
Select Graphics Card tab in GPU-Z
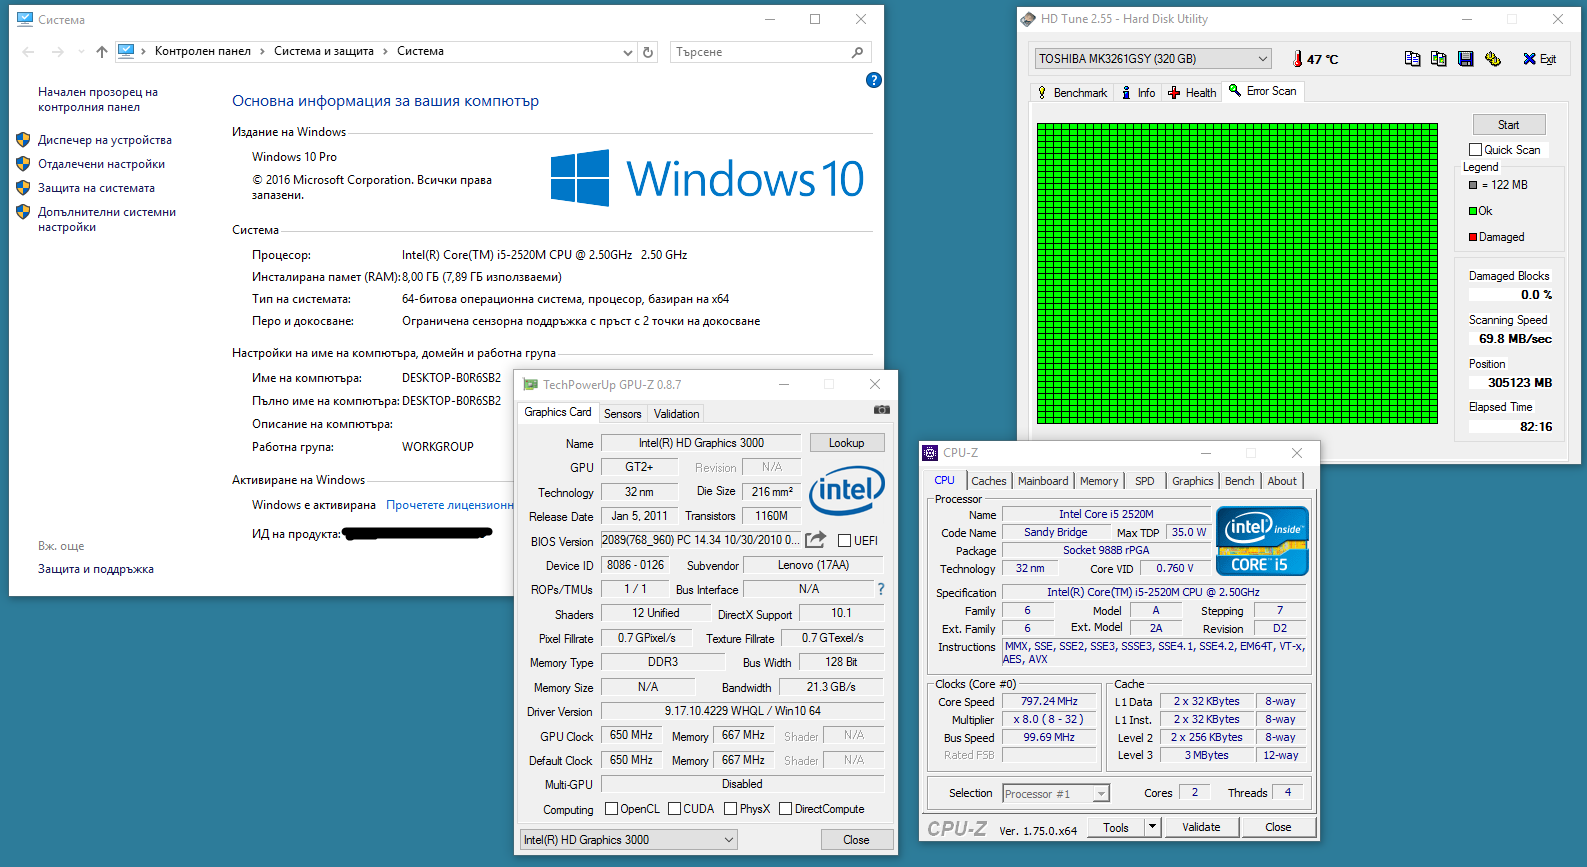[558, 412]
